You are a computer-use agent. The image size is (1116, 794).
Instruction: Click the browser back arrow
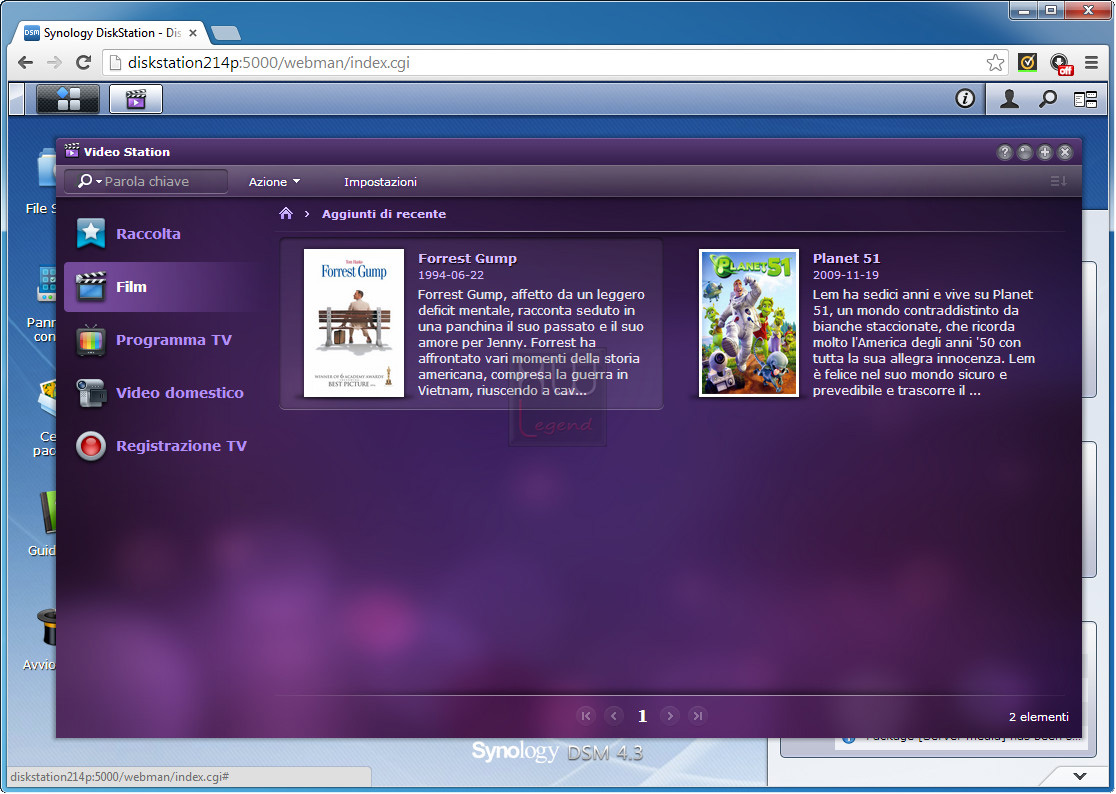click(26, 63)
